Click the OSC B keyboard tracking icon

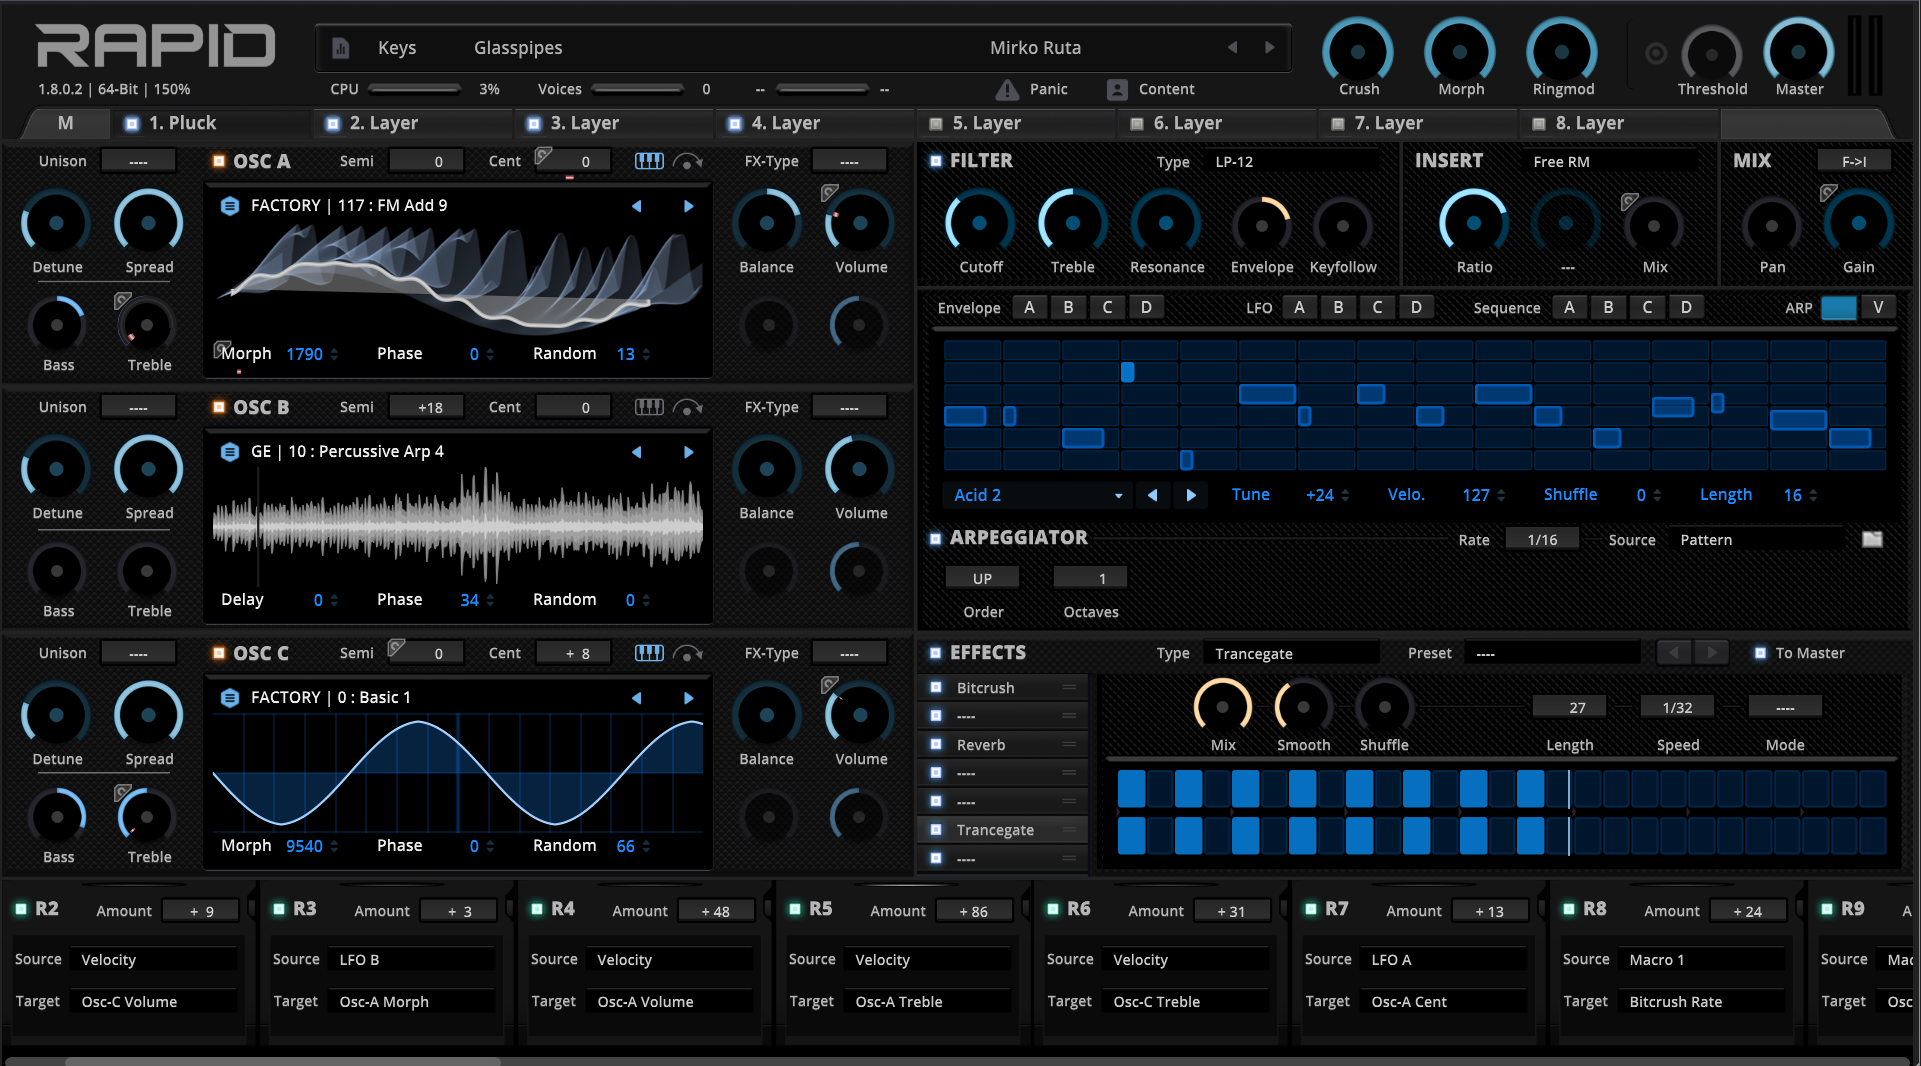649,407
